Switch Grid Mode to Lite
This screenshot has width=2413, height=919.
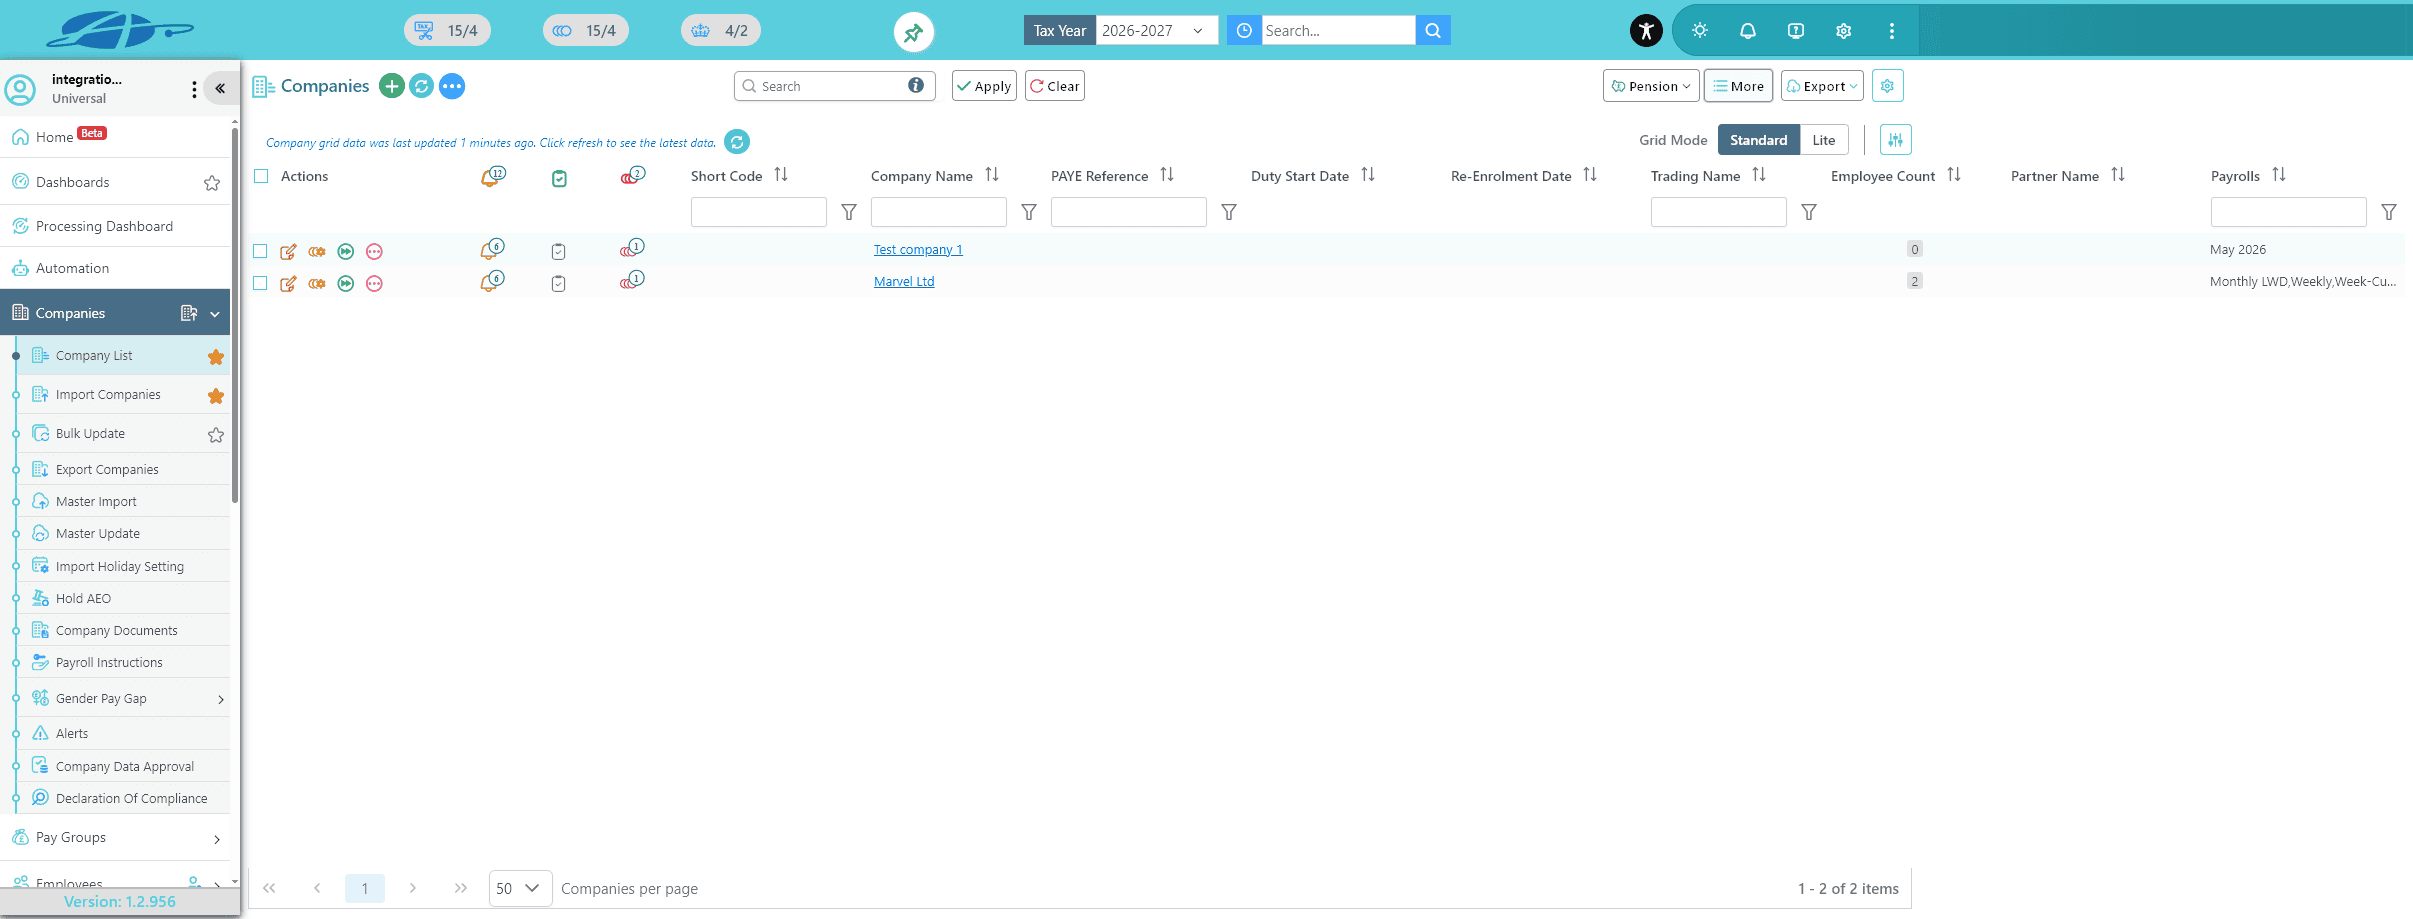[x=1824, y=140]
